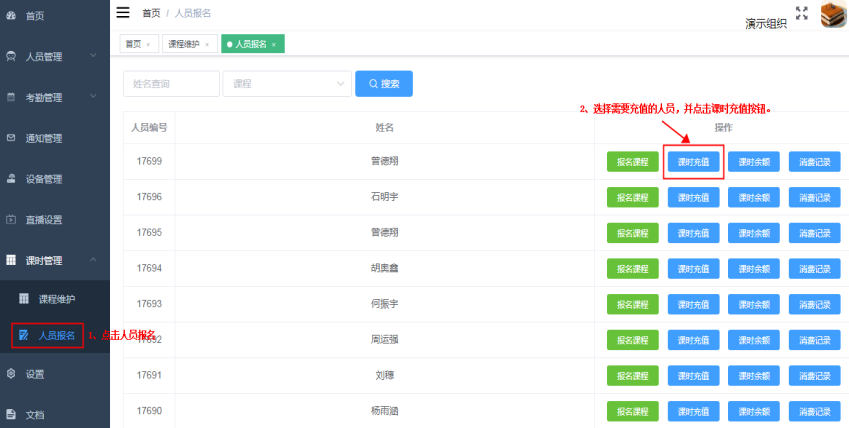Open the 课程 dropdown selector
Screen dimensions: 849x428
pyautogui.click(x=288, y=84)
